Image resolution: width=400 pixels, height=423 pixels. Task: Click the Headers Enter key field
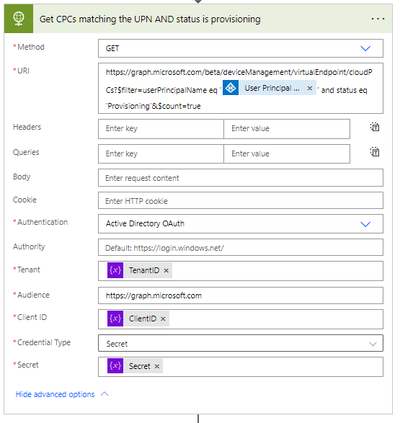[x=161, y=129]
